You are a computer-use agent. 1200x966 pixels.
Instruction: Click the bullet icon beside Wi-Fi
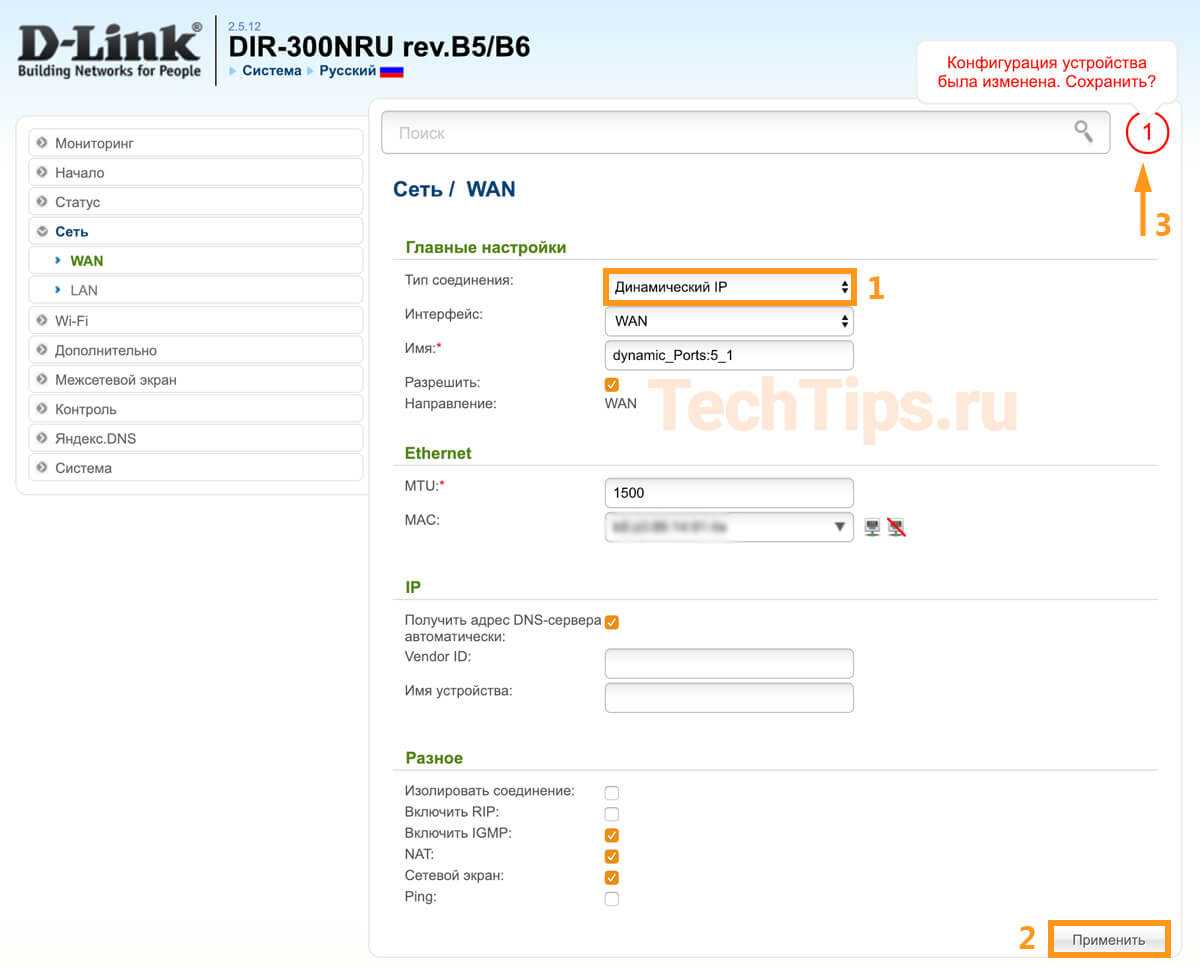[42, 320]
